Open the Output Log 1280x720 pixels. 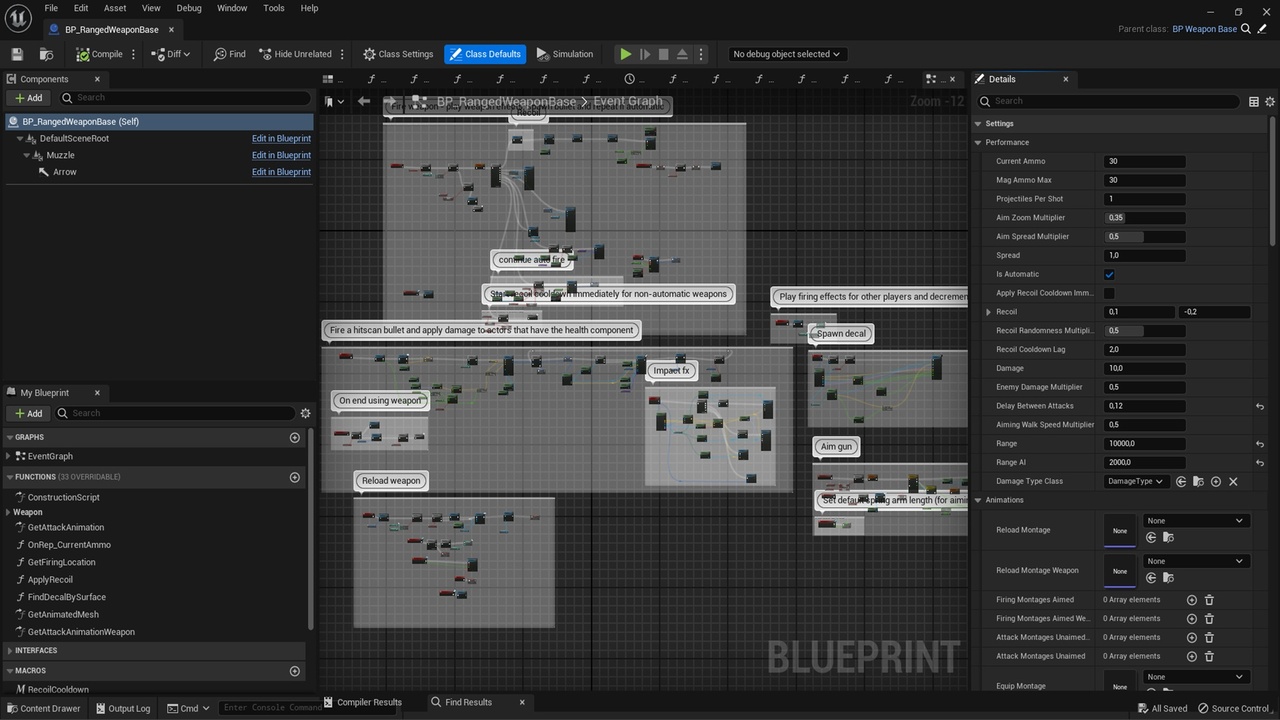pos(122,708)
